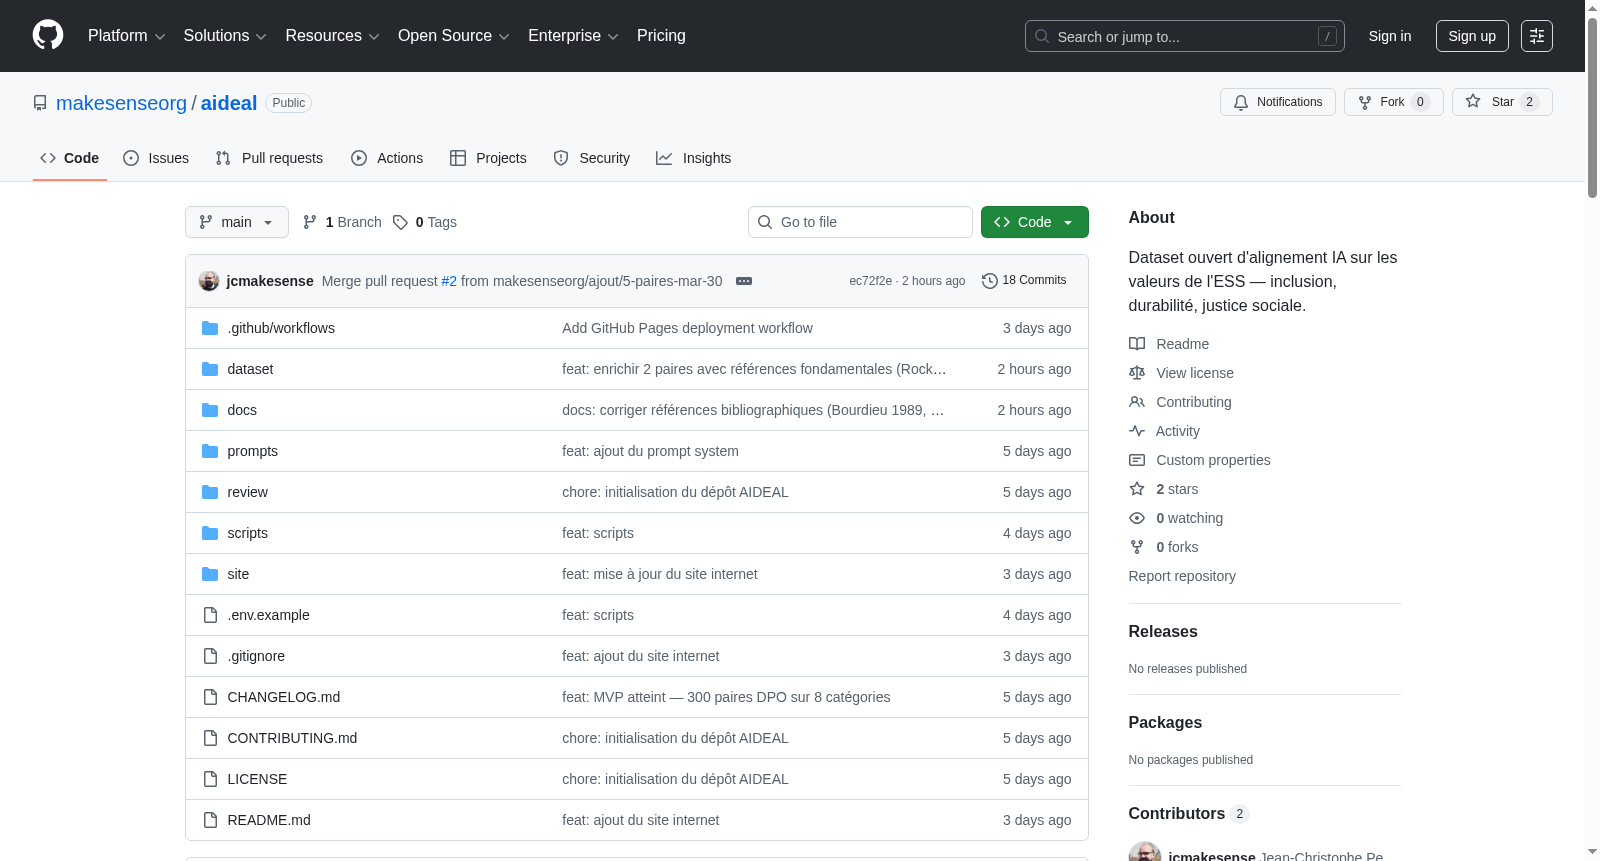This screenshot has width=1600, height=861.
Task: Click the Search or jump to field
Action: point(1185,36)
